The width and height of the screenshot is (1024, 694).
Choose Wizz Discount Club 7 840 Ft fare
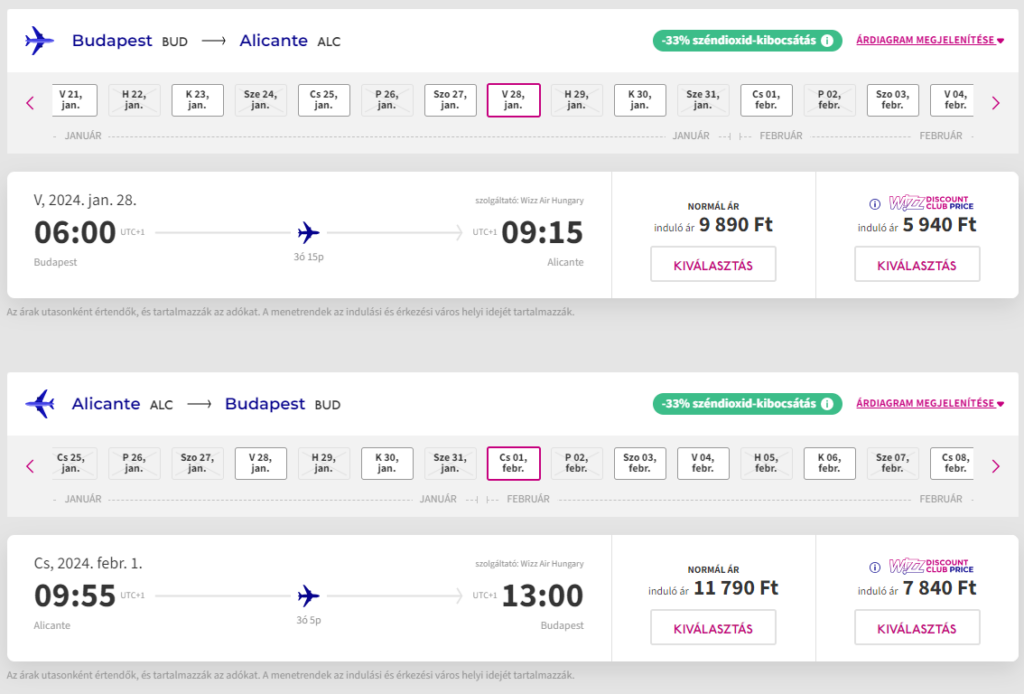point(916,628)
